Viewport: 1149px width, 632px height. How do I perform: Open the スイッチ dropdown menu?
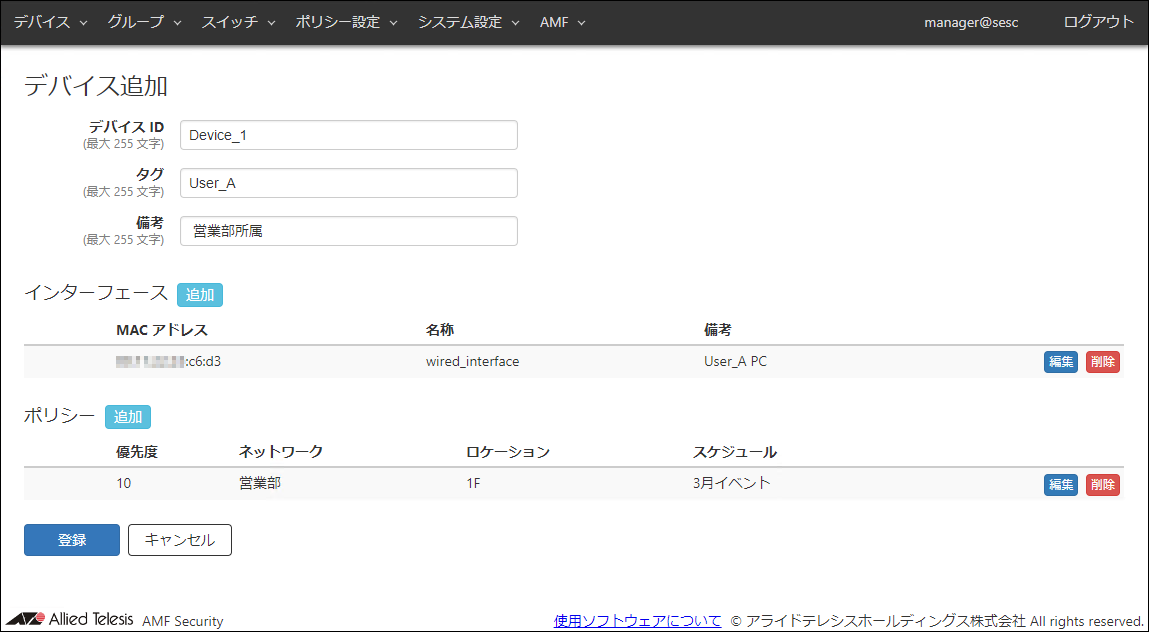tap(238, 22)
